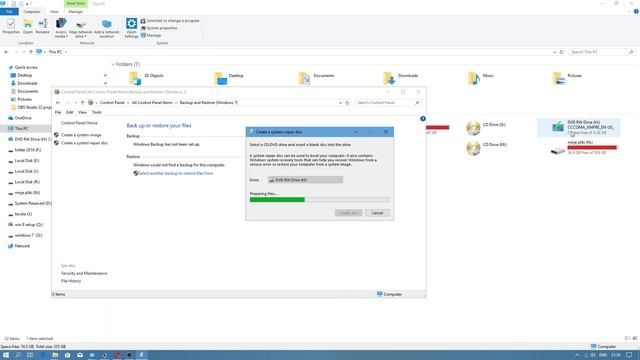Viewport: 640px width, 360px height.
Task: Open the Control Panel Edit menu
Action: (x=69, y=112)
